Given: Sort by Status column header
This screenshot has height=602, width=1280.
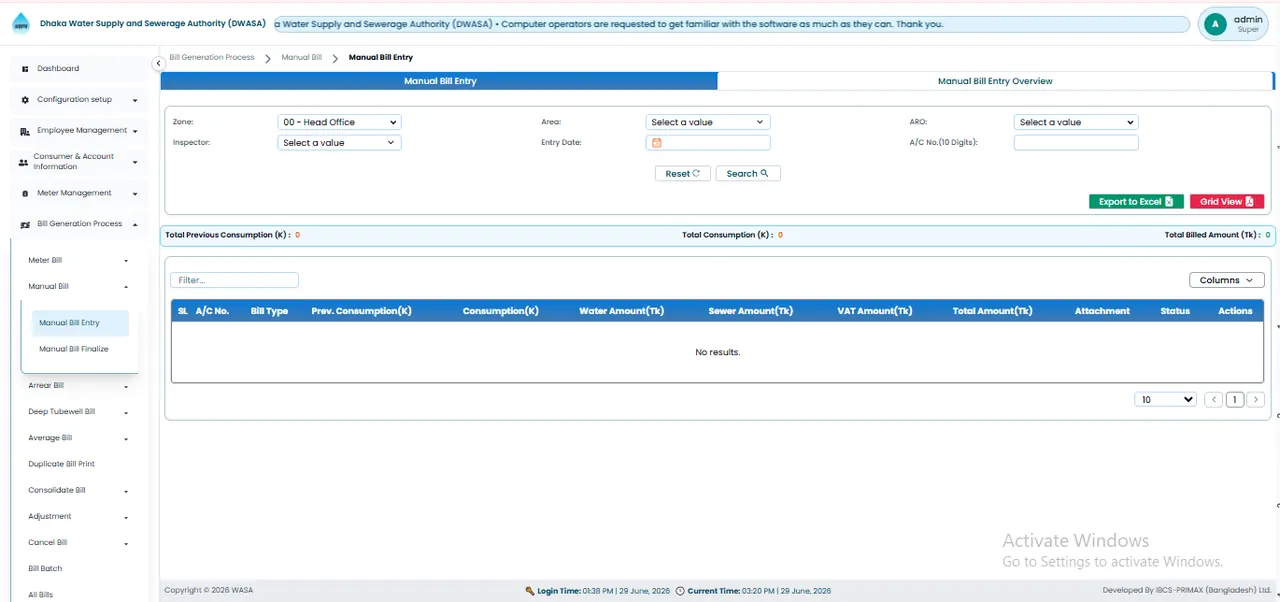Looking at the screenshot, I should coord(1175,311).
